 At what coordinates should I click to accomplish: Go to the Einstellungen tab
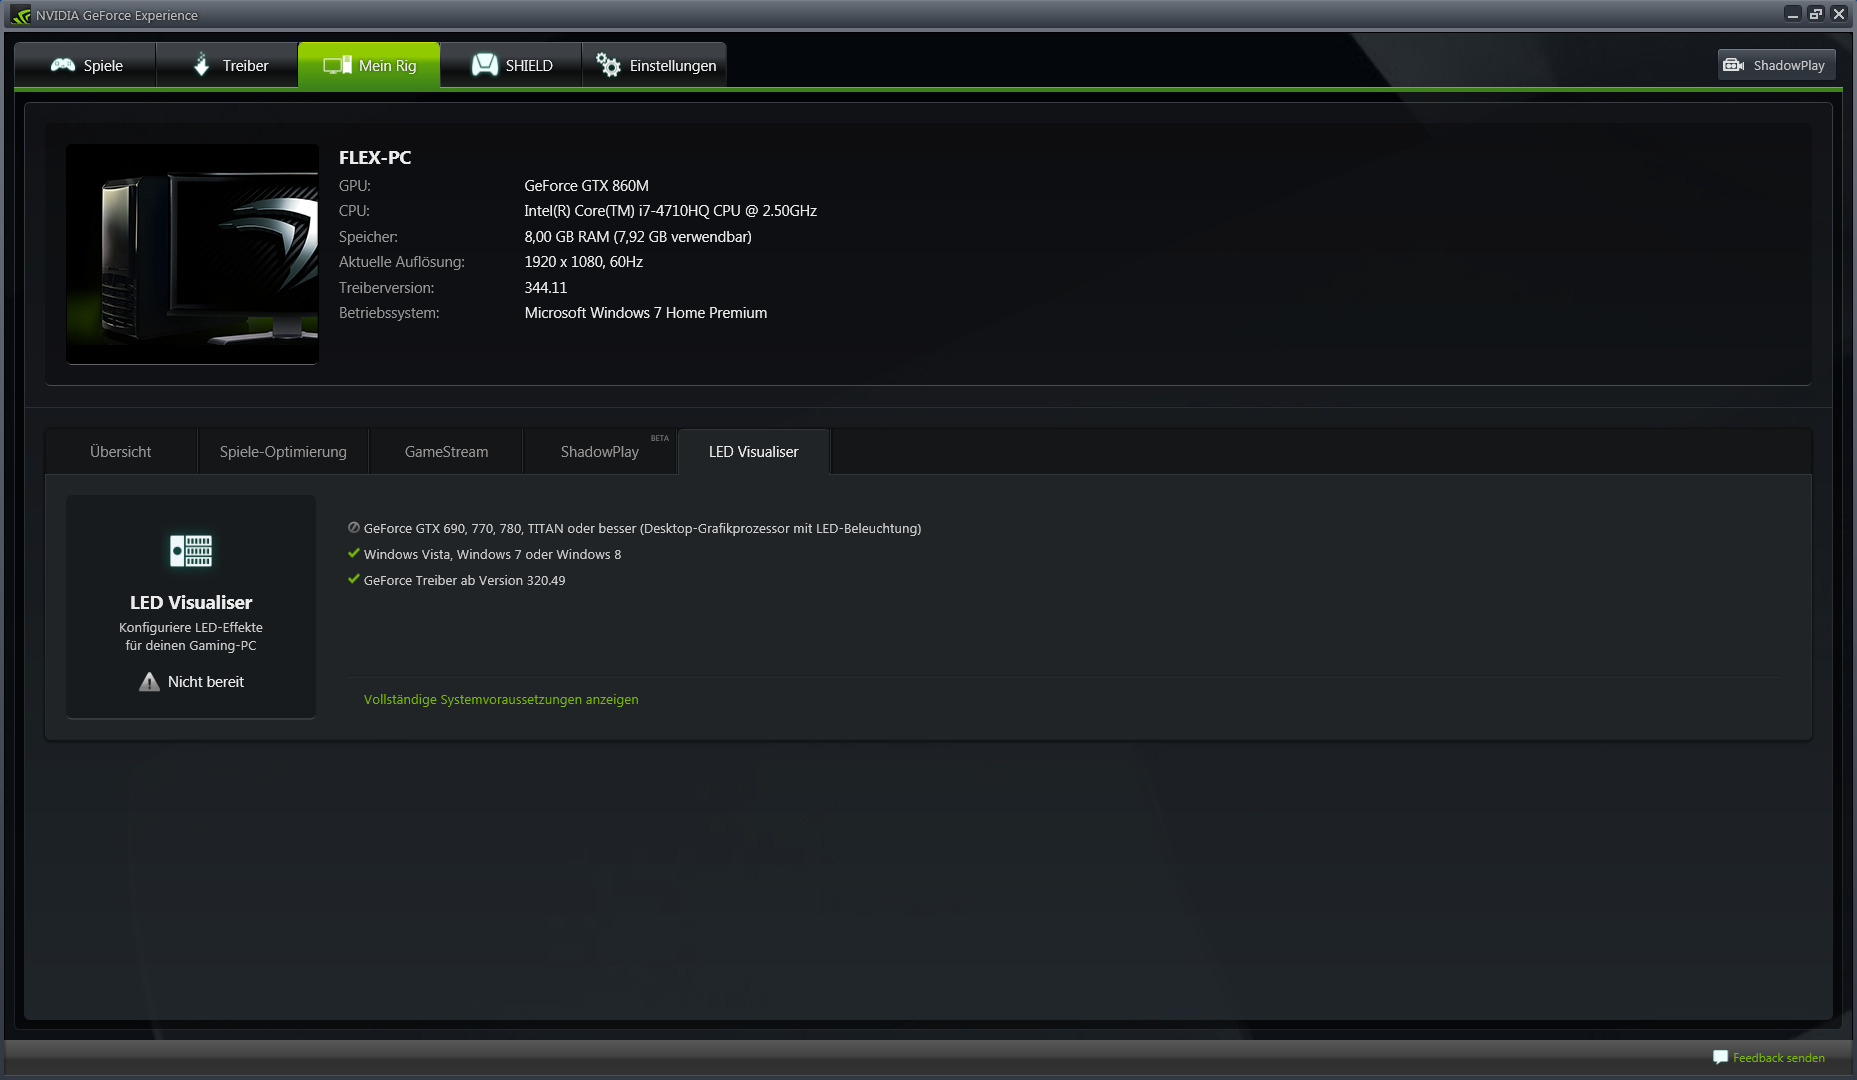coord(654,65)
